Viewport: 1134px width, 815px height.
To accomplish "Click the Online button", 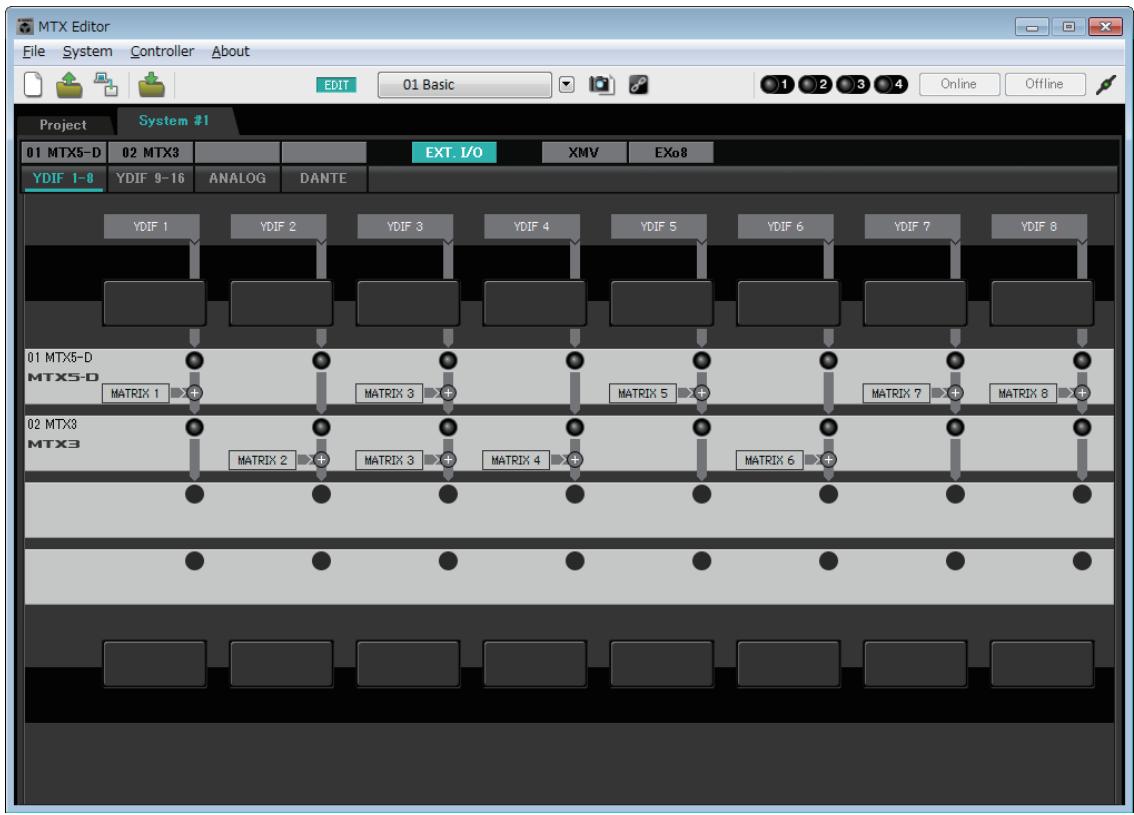I will pyautogui.click(x=959, y=84).
